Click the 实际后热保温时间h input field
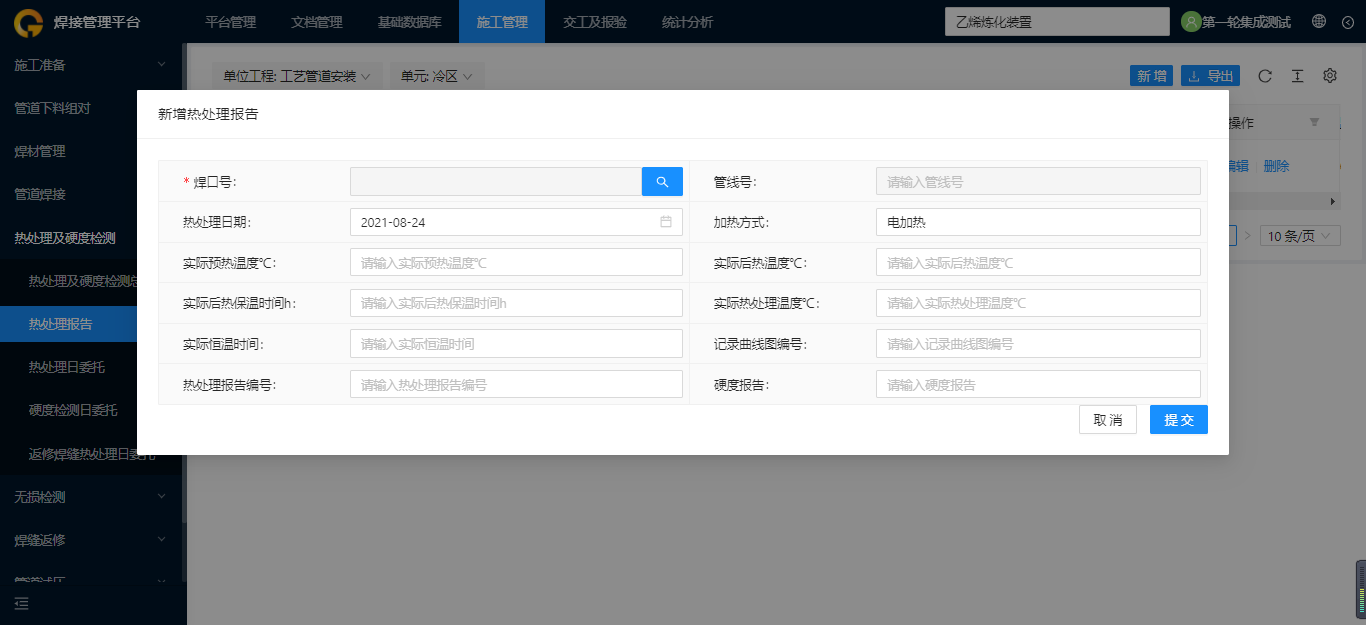Viewport: 1366px width, 625px height. (516, 303)
